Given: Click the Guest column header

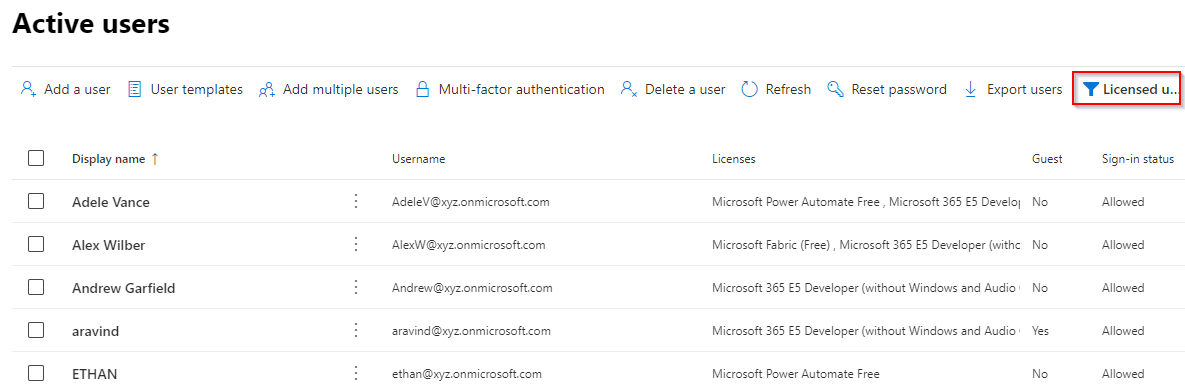Looking at the screenshot, I should [x=1047, y=159].
